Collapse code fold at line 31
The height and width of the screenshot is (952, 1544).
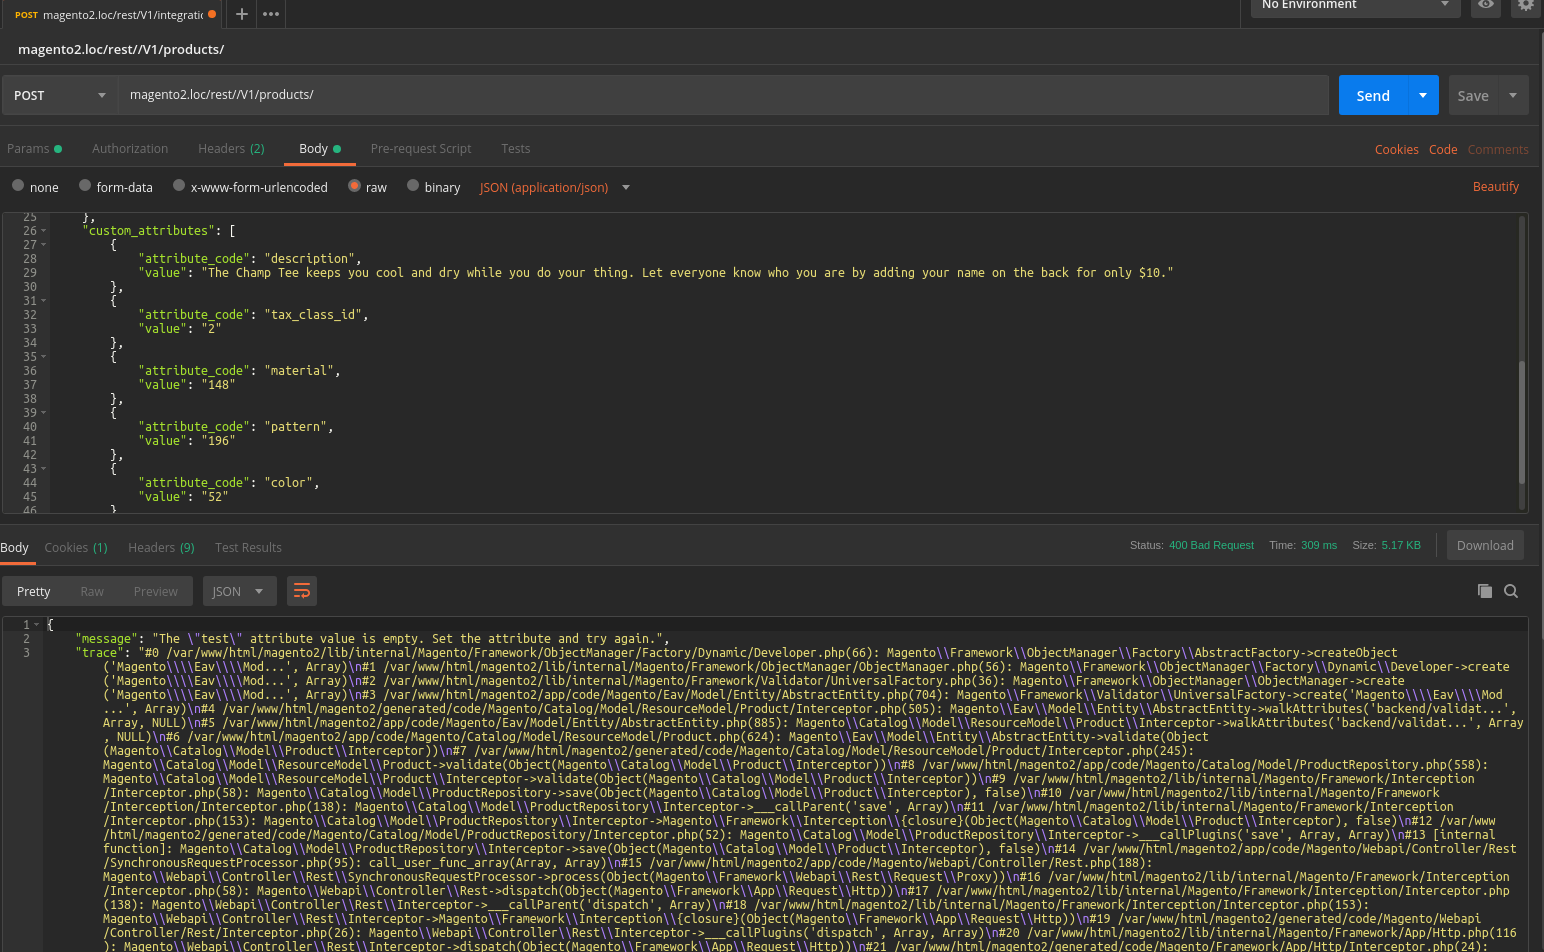point(43,301)
